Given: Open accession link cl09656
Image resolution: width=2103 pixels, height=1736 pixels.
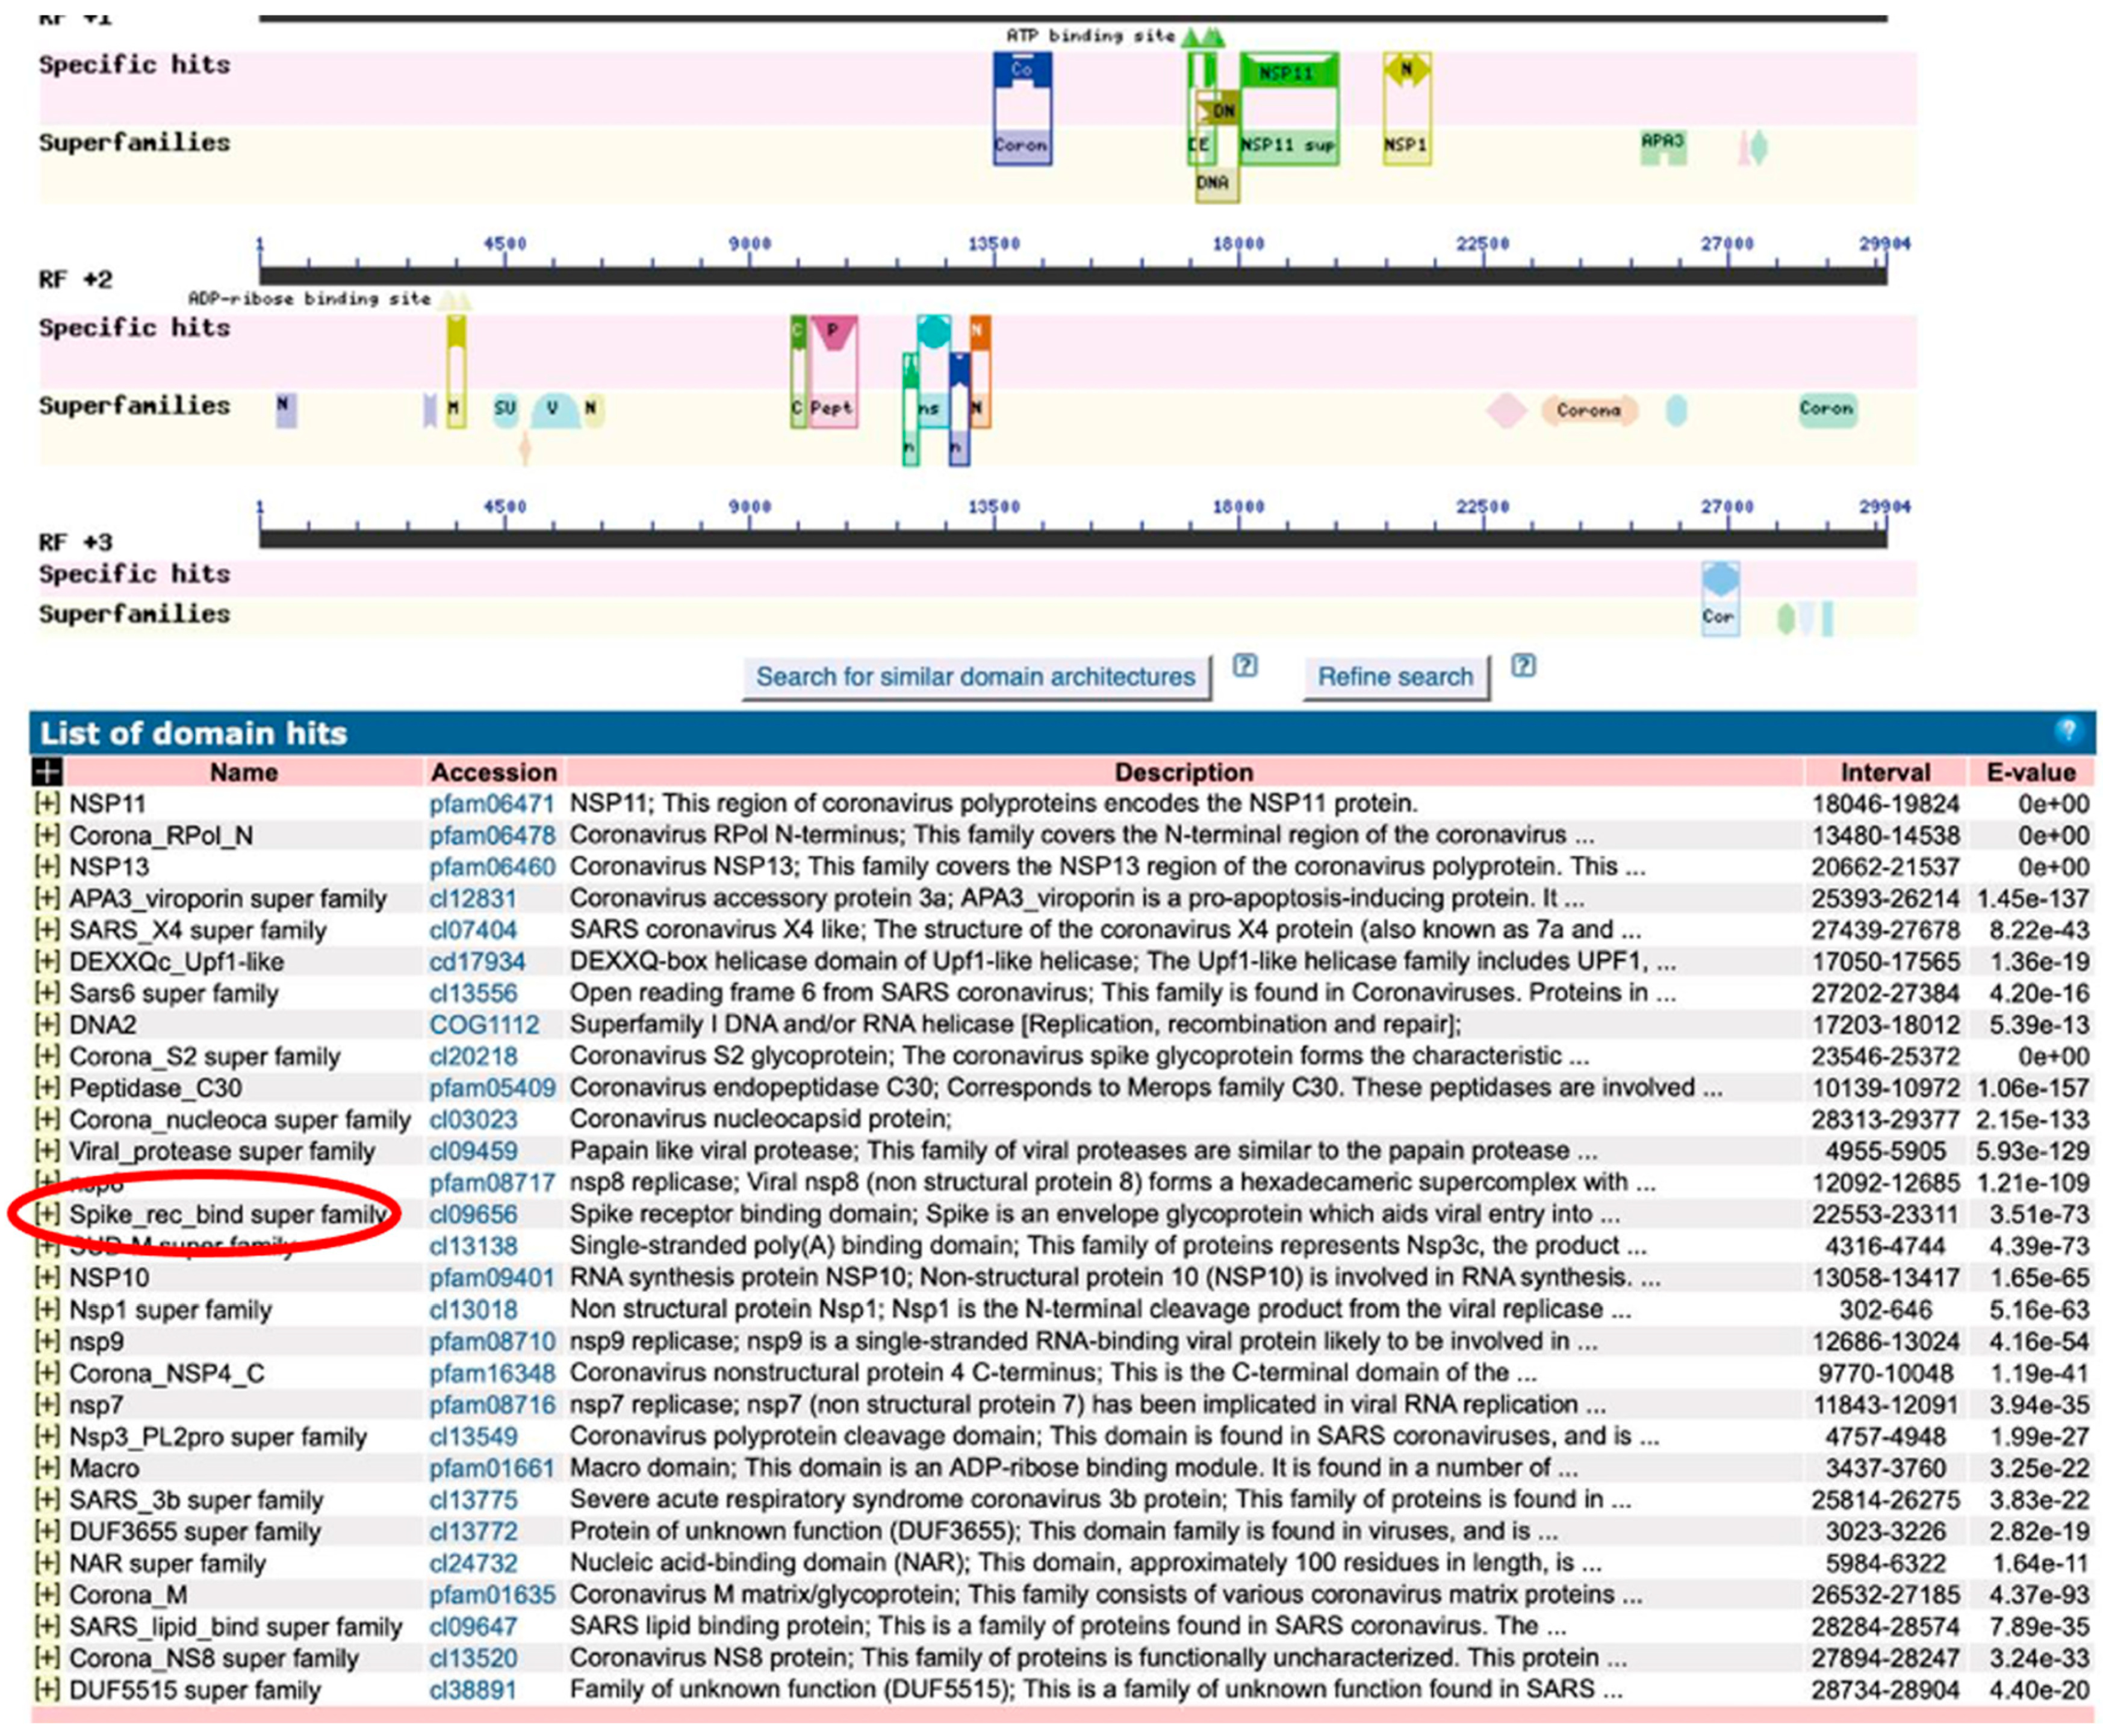Looking at the screenshot, I should [x=473, y=1214].
